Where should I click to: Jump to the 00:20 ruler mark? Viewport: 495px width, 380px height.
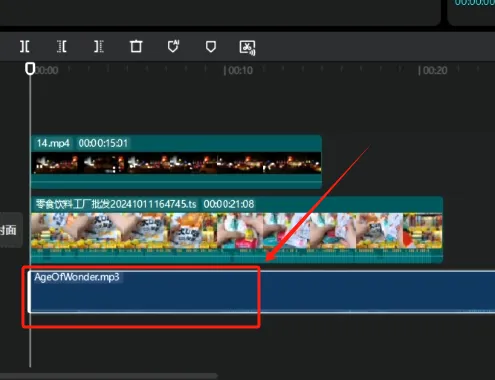433,70
